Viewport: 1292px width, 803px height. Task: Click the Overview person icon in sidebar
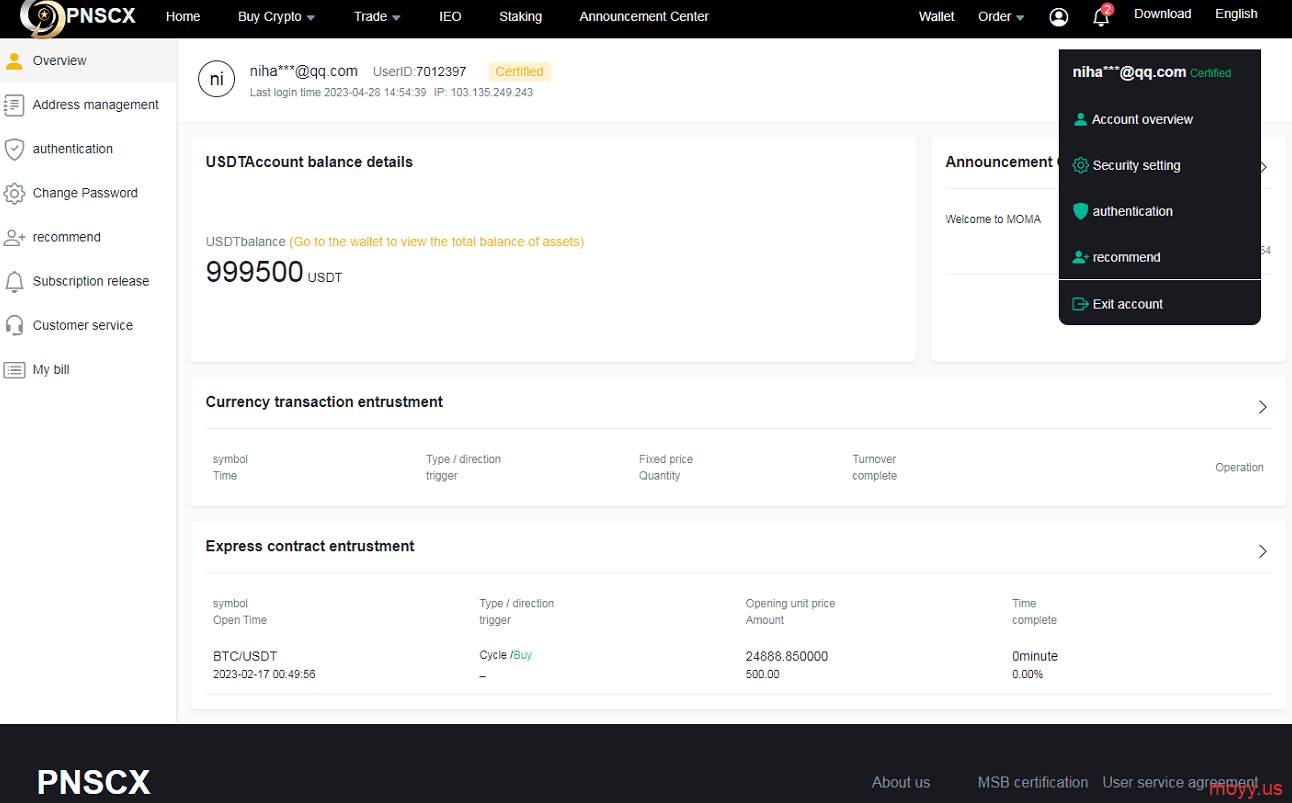(14, 60)
